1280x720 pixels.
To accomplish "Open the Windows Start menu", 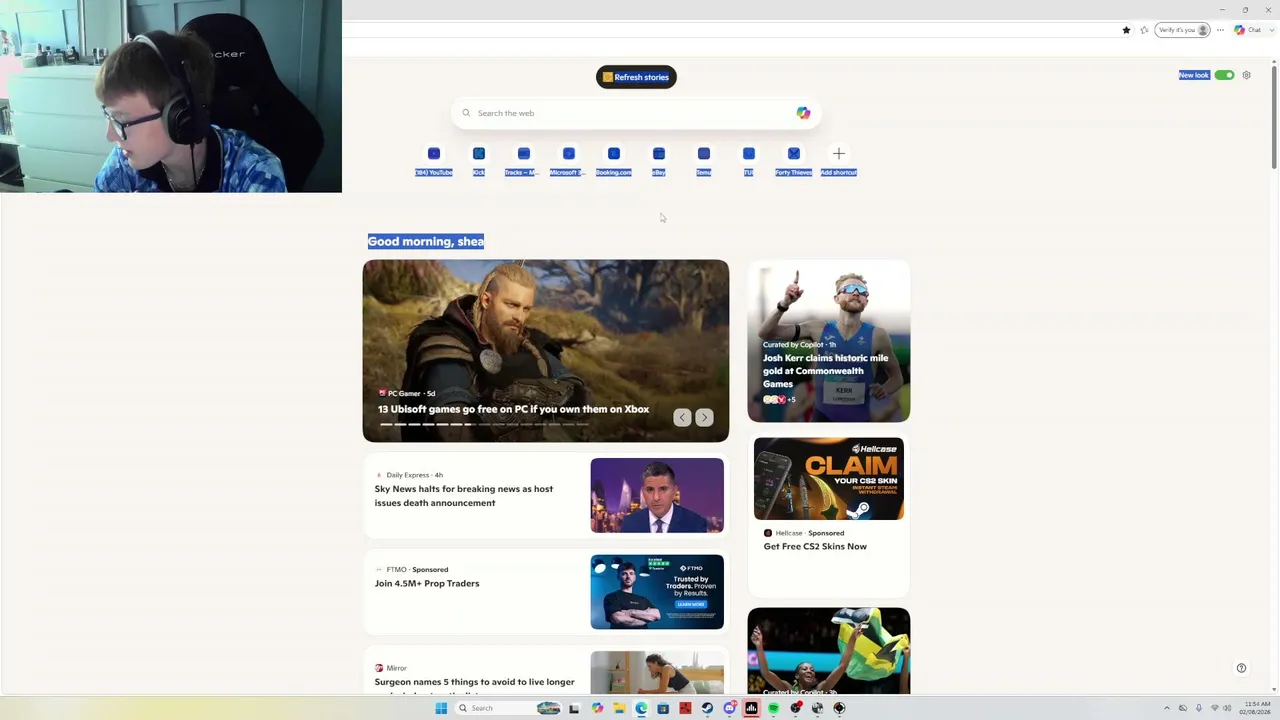I will 441,708.
